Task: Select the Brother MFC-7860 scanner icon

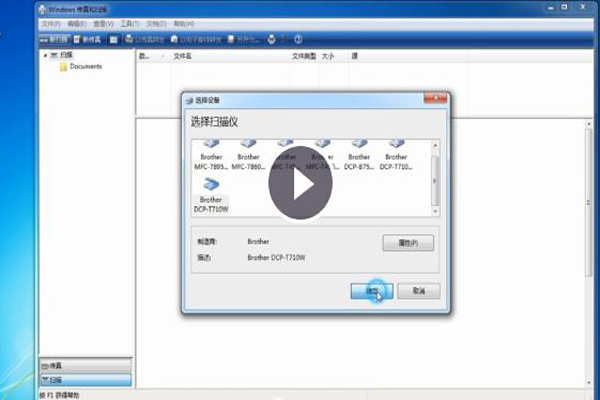Action: click(x=248, y=155)
